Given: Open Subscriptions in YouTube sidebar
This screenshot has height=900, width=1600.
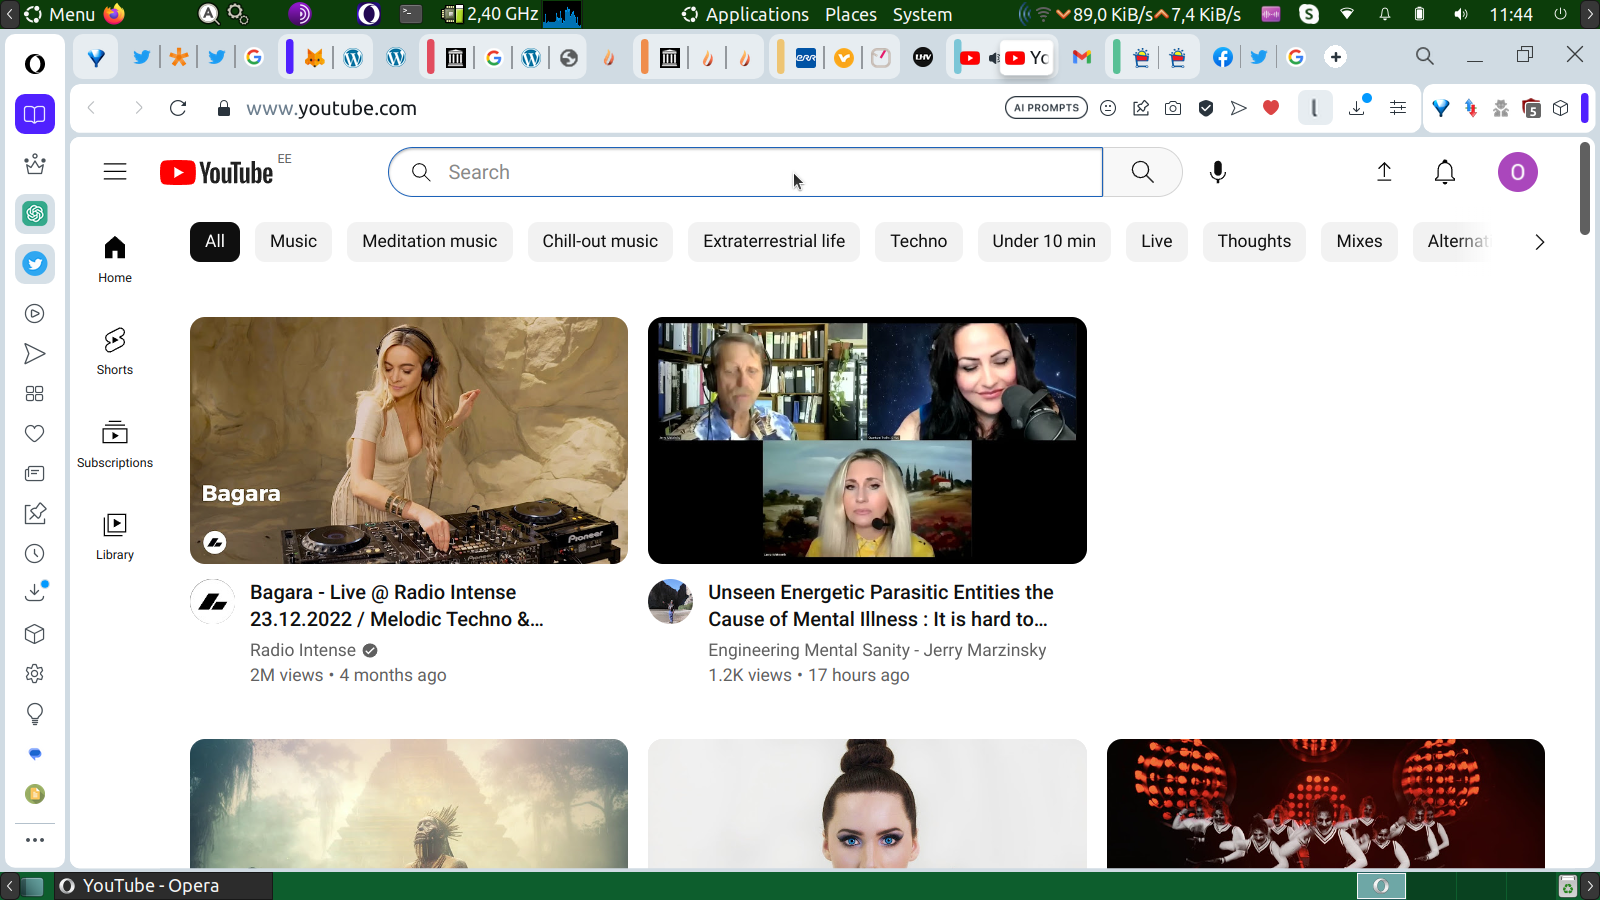Looking at the screenshot, I should tap(115, 444).
